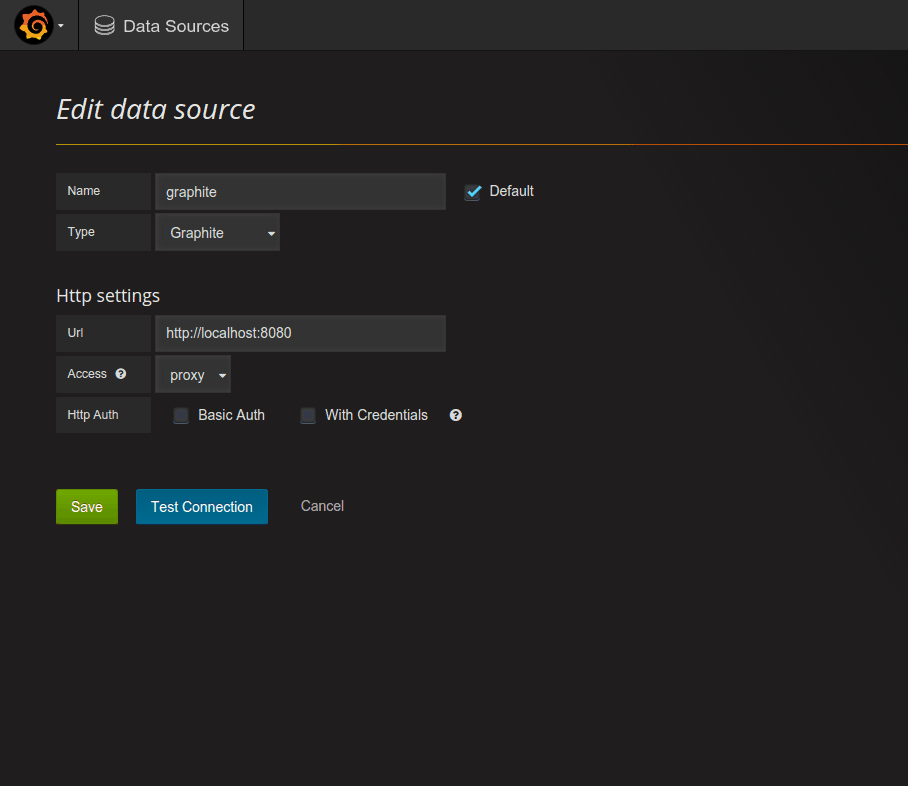
Task: Click the Data Sources database icon
Action: point(104,26)
